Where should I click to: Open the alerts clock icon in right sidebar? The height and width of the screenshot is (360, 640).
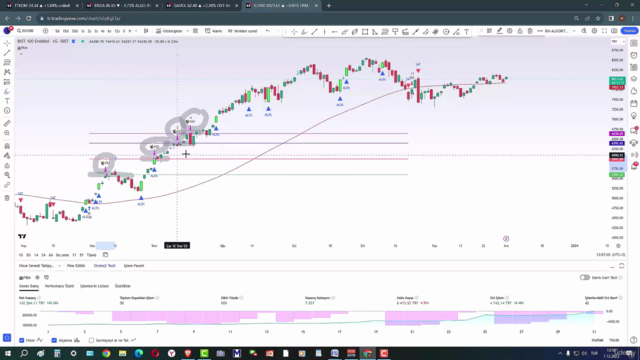pos(633,55)
